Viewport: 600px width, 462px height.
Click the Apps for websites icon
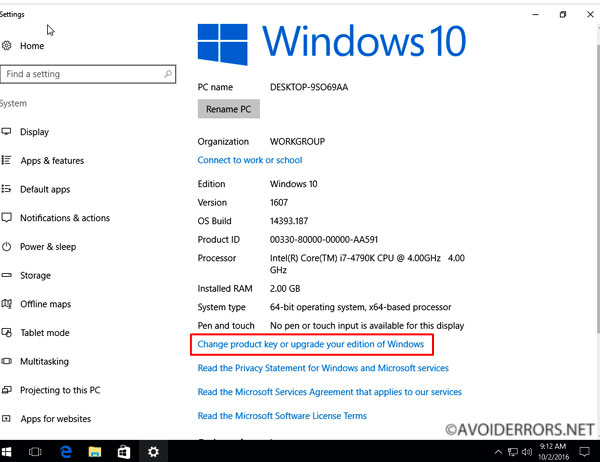coord(7,419)
